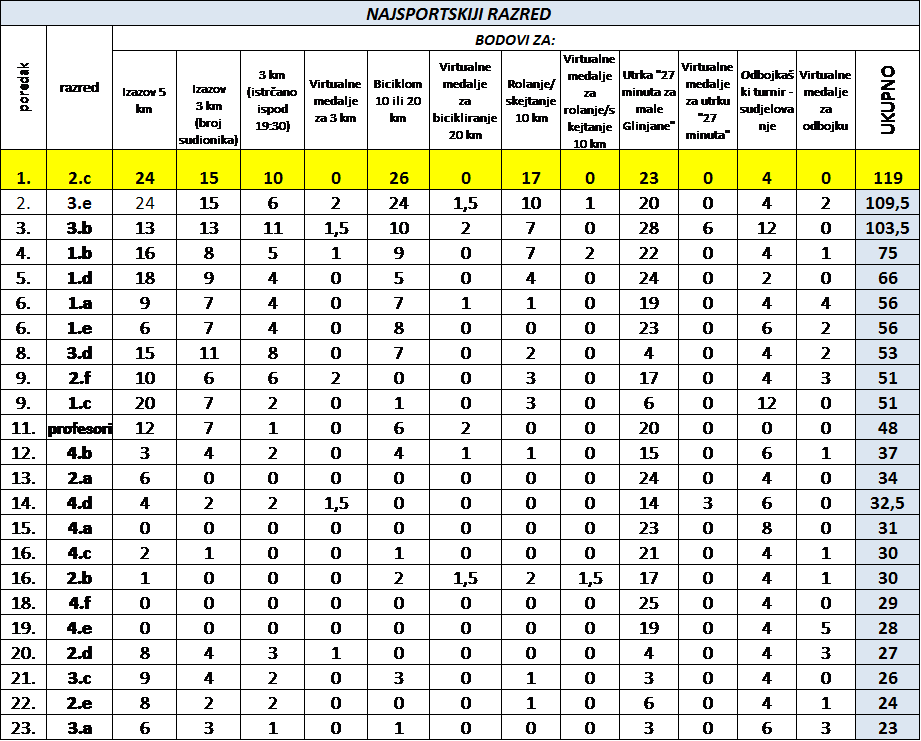Image resolution: width=921 pixels, height=741 pixels.
Task: Select total cell with value 27
Action: [888, 653]
